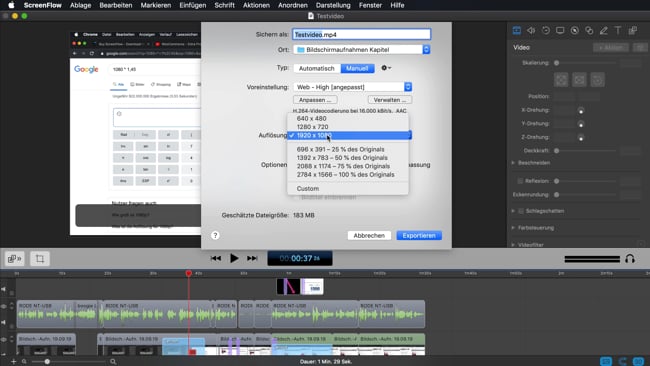The width and height of the screenshot is (650, 366).
Task: Open the gear options menu beside Manuell
Action: tap(386, 68)
